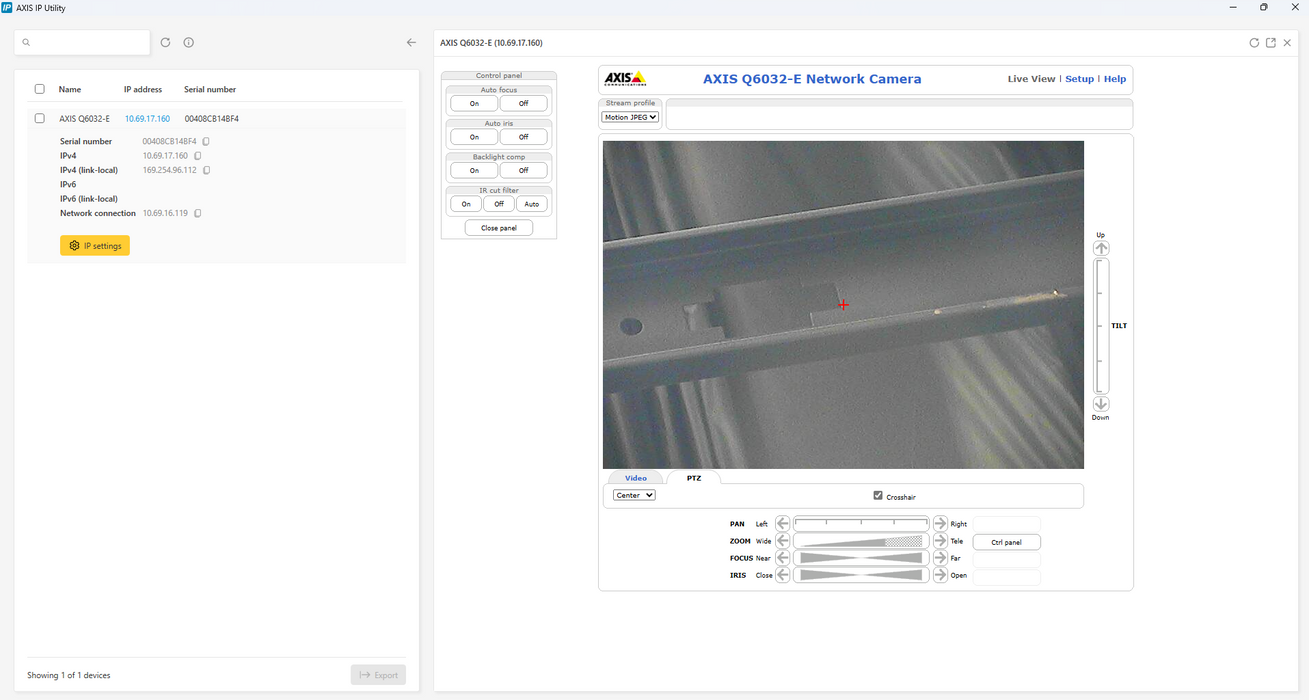
Task: Click the red crosshair in video
Action: 843,305
